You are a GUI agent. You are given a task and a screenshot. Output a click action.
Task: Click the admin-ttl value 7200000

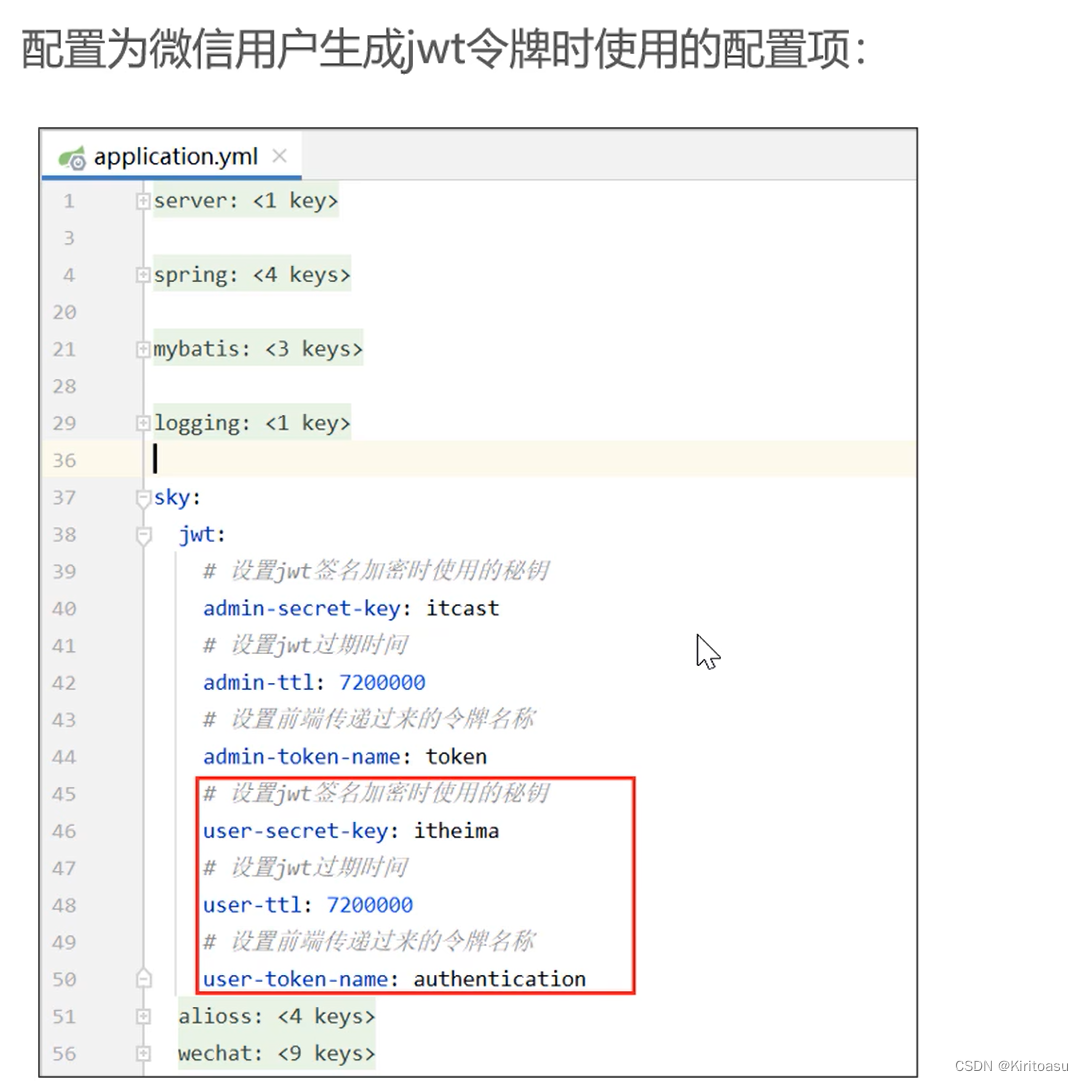click(x=382, y=683)
